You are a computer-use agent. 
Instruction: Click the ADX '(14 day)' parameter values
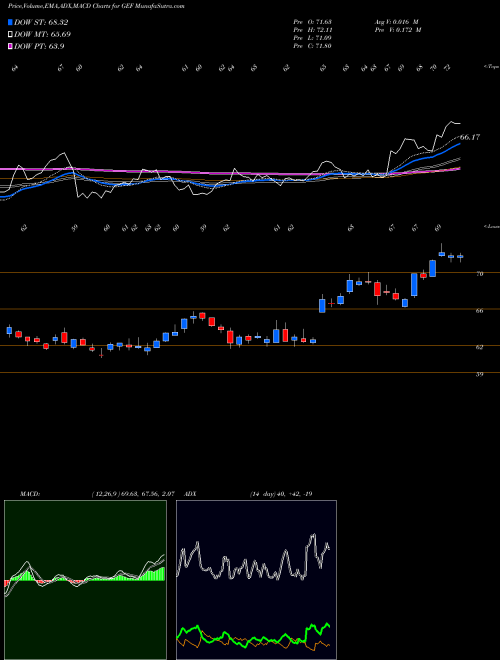tap(281, 494)
